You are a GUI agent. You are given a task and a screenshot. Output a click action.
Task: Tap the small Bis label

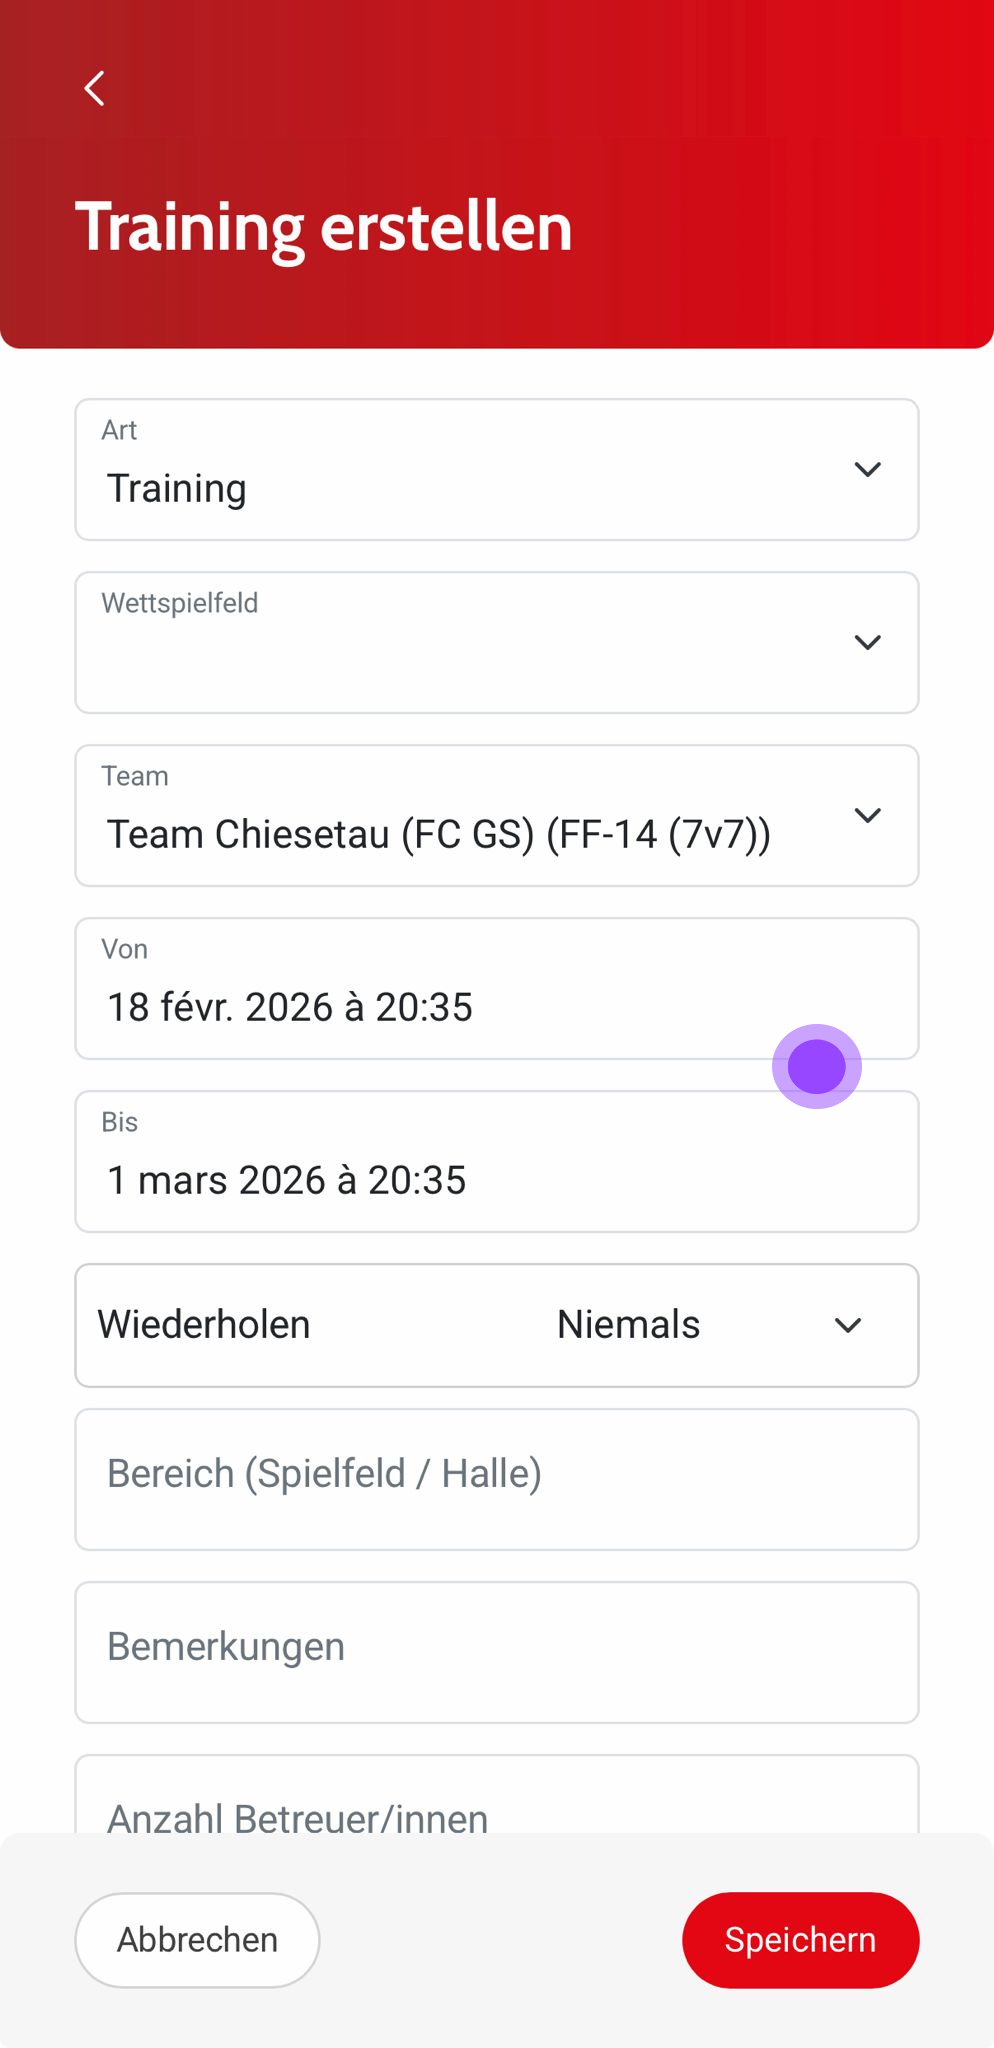(120, 1122)
